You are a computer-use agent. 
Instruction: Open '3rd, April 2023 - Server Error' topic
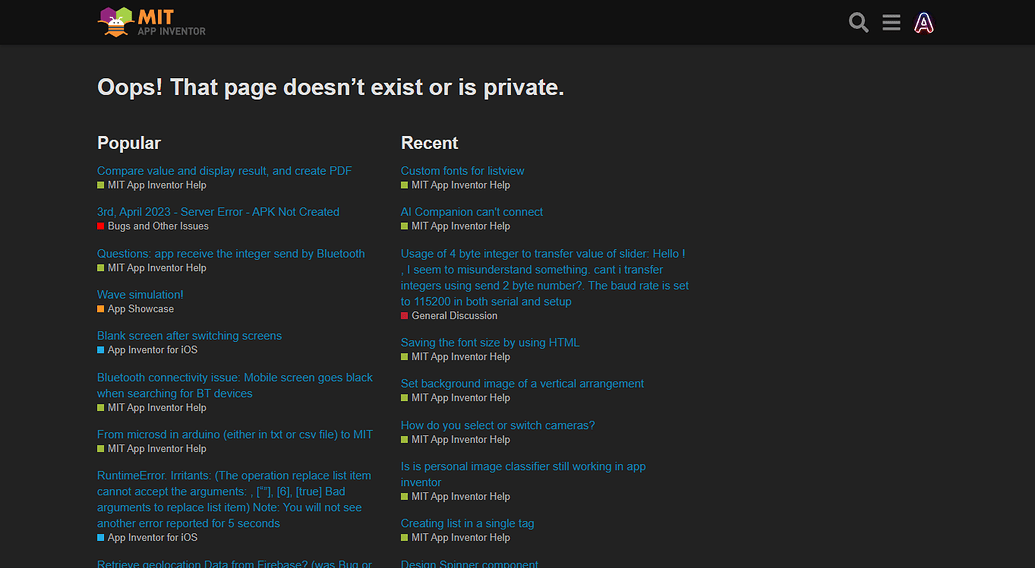click(x=218, y=212)
